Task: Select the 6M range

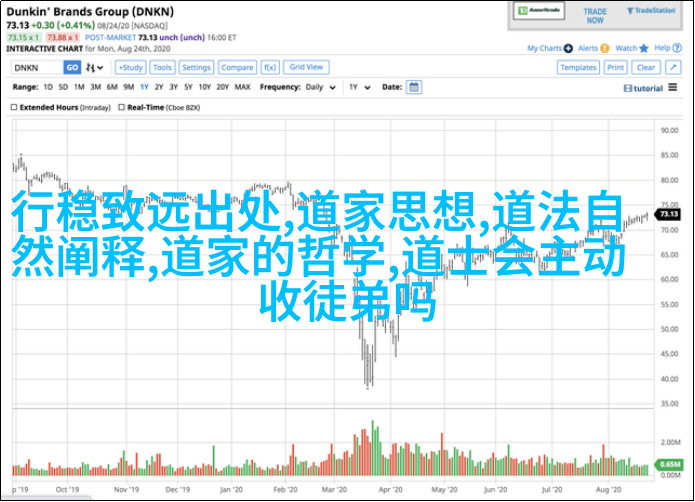Action: 112,87
